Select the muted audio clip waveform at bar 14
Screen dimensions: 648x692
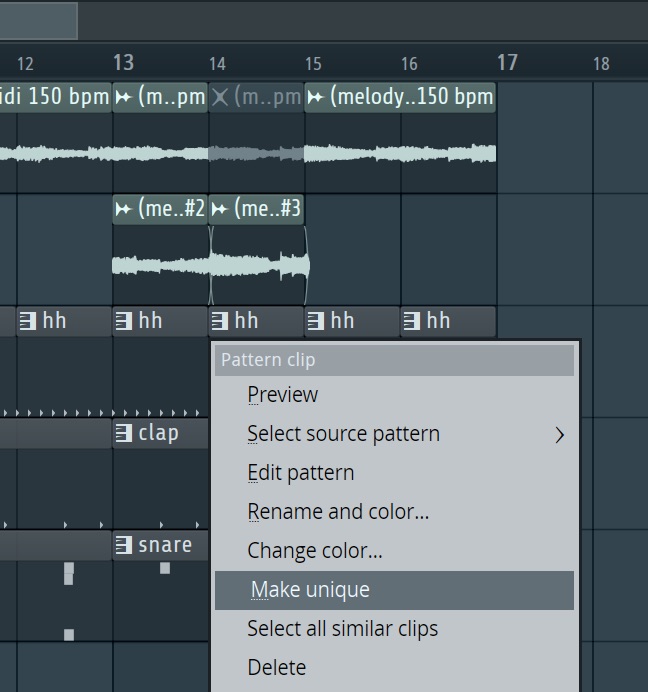pyautogui.click(x=256, y=154)
